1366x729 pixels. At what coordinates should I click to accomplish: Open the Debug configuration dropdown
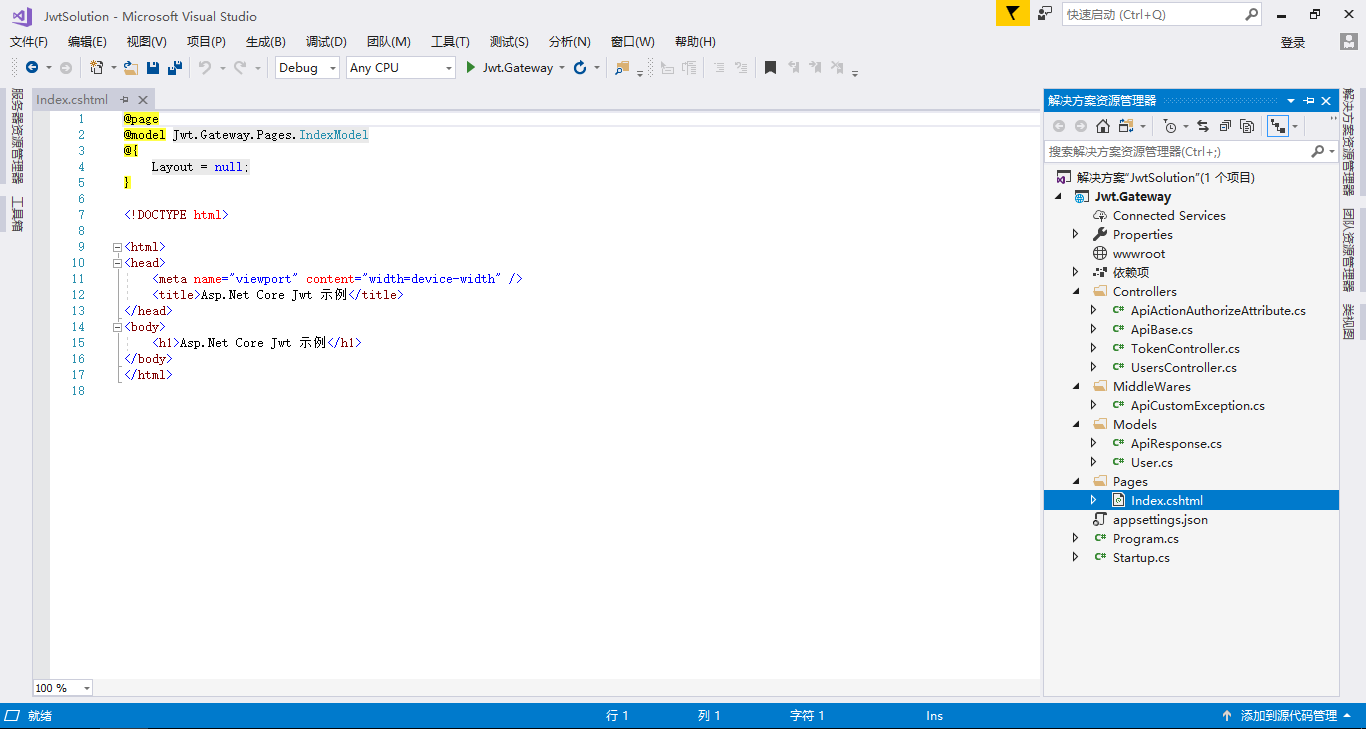334,67
